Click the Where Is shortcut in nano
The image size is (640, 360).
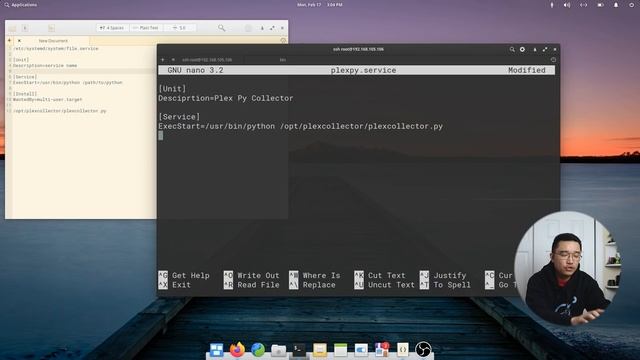click(x=315, y=276)
